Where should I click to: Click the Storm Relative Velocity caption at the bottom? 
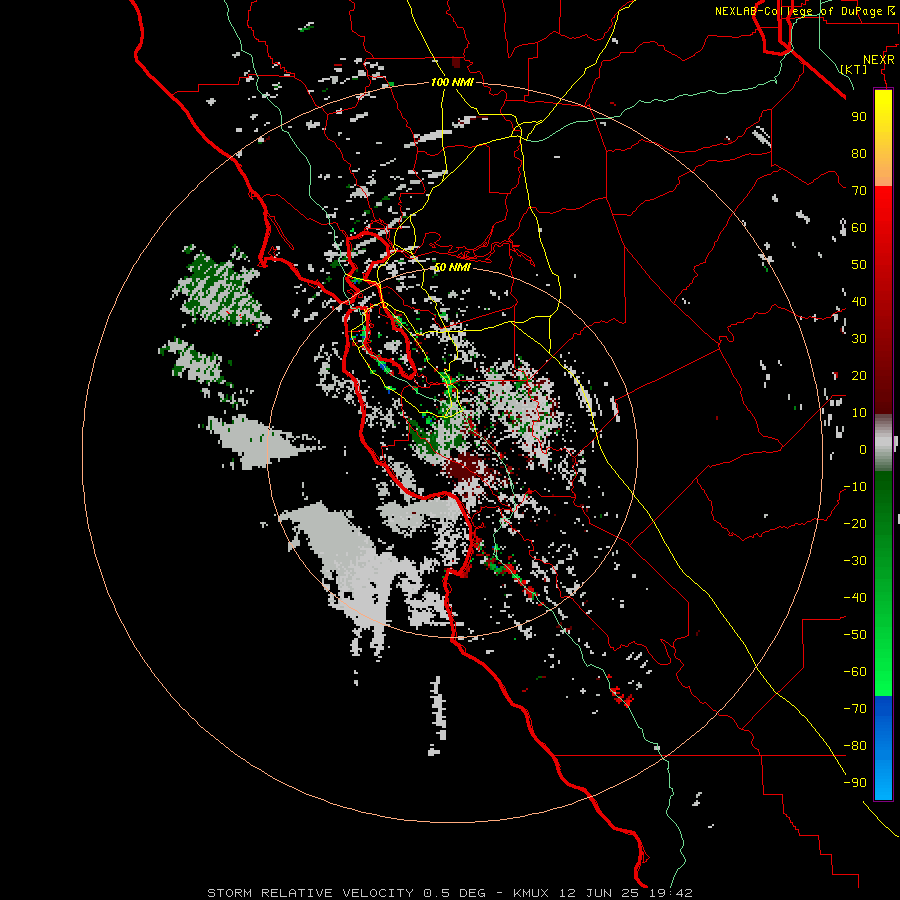(x=449, y=893)
